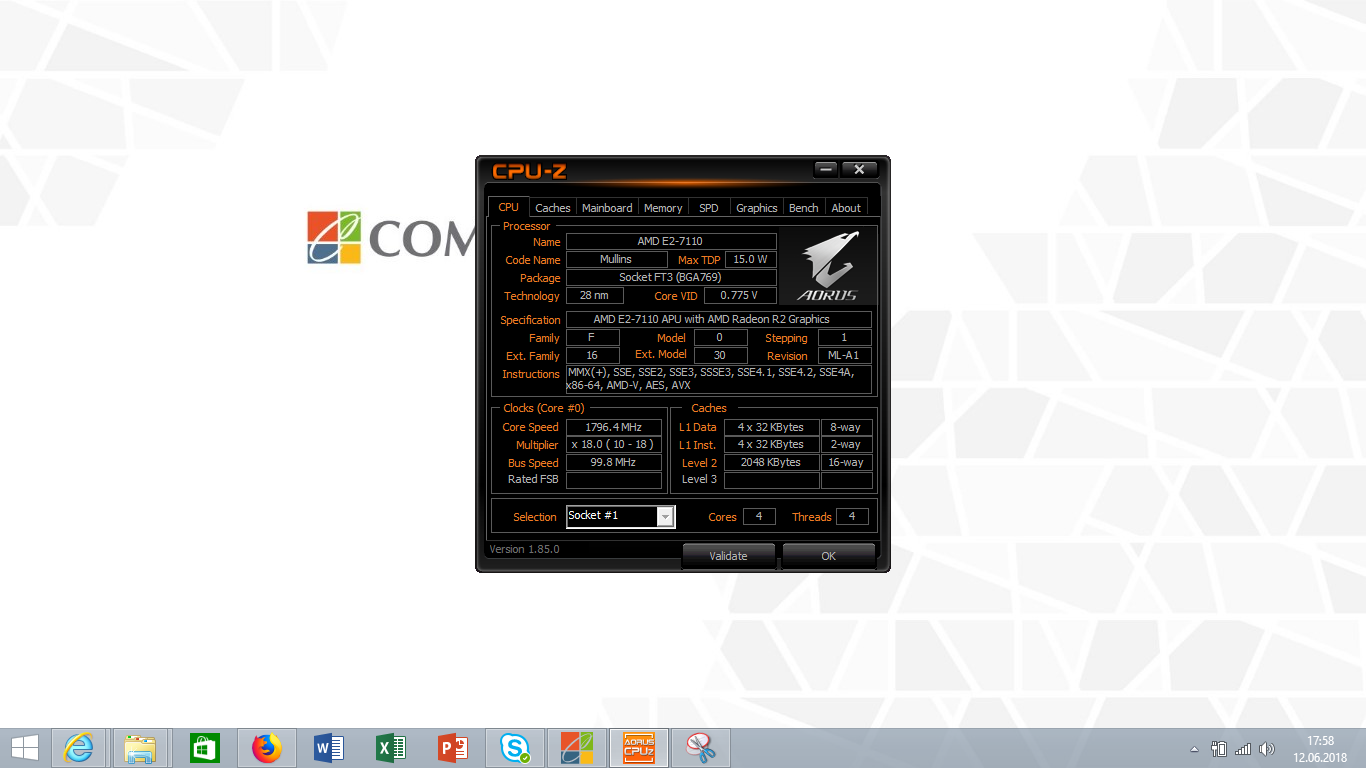The width and height of the screenshot is (1366, 768).
Task: Open the Graphics tab
Action: pyautogui.click(x=757, y=208)
